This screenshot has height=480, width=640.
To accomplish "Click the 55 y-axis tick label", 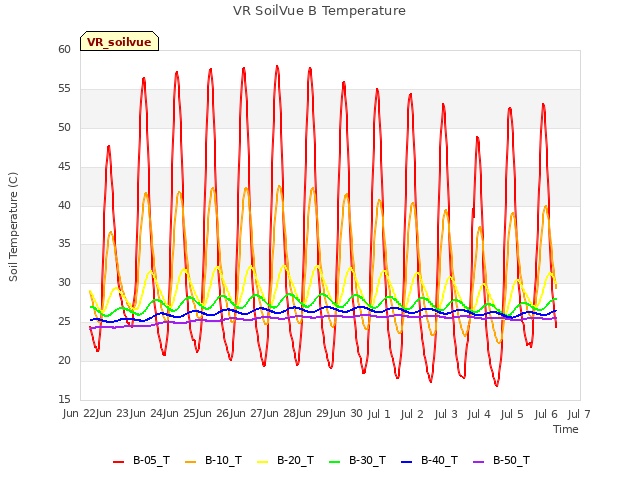I will tap(64, 89).
